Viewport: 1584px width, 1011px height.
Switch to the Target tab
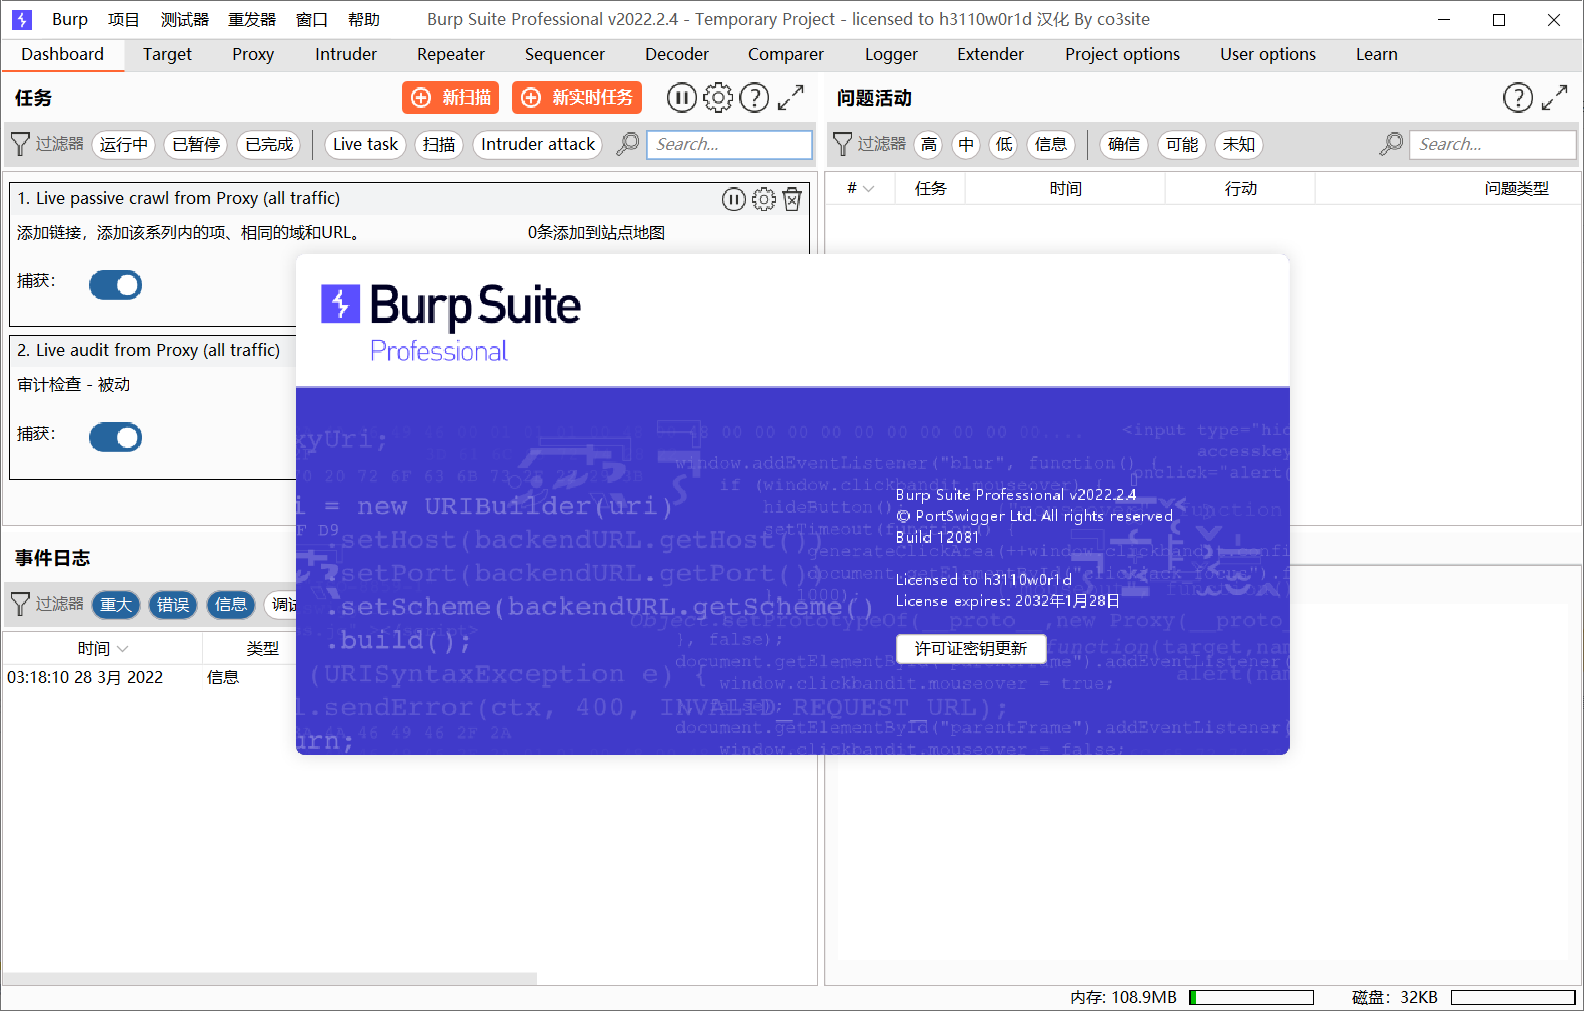point(167,54)
